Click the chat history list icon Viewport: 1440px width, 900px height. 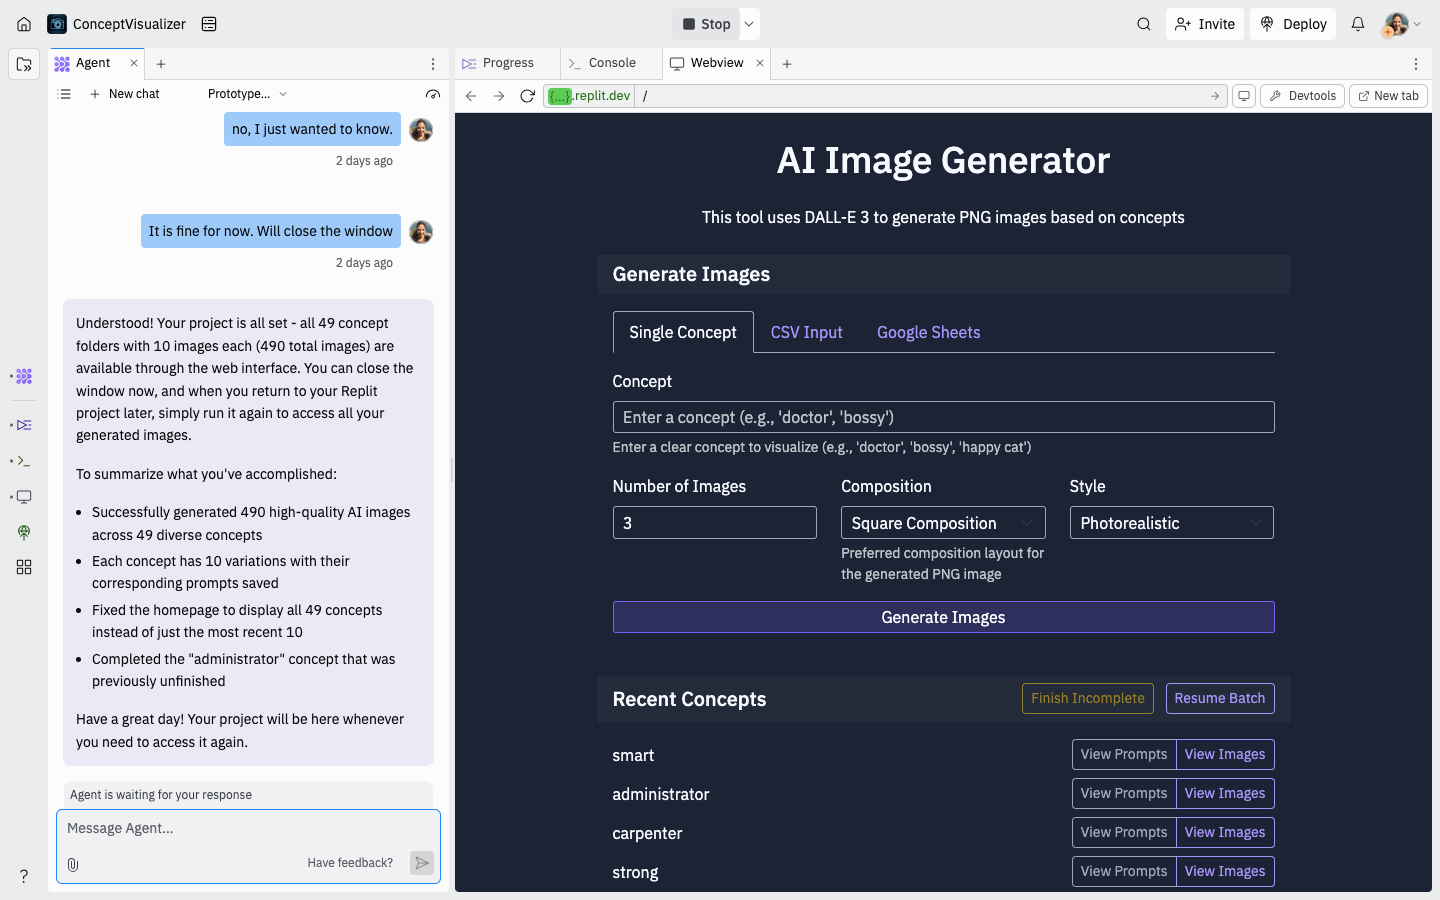tap(65, 94)
